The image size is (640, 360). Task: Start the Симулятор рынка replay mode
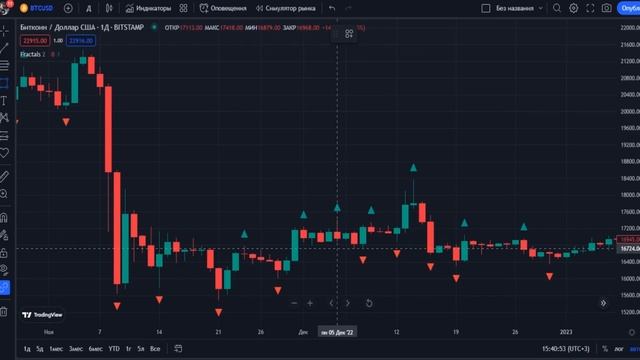pyautogui.click(x=286, y=8)
